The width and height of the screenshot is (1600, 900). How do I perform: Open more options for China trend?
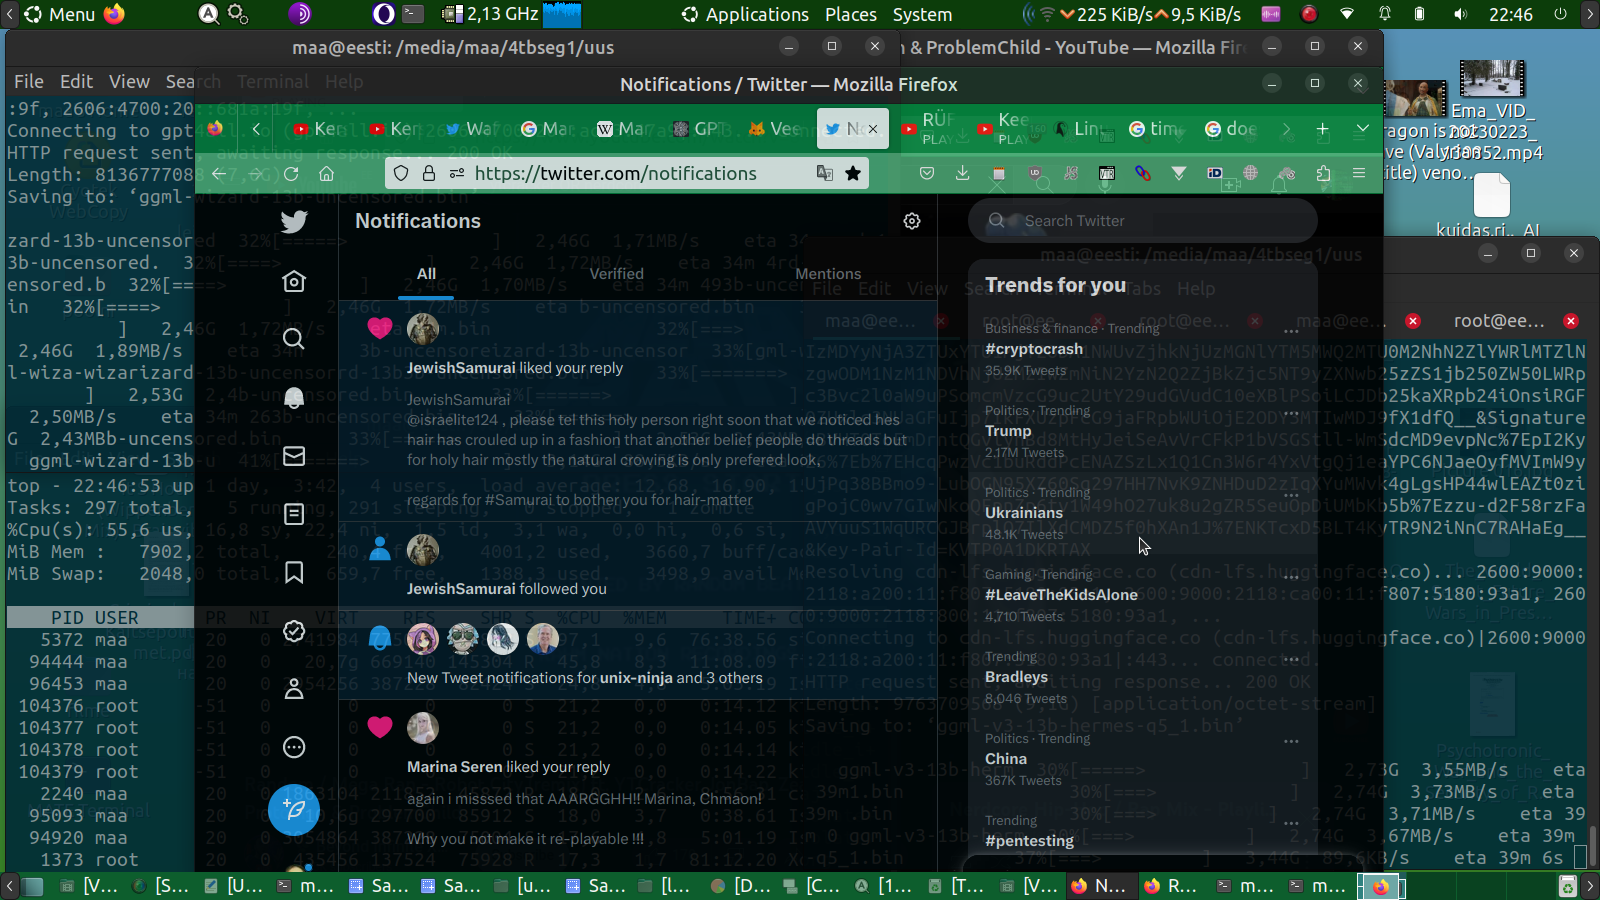(1291, 741)
